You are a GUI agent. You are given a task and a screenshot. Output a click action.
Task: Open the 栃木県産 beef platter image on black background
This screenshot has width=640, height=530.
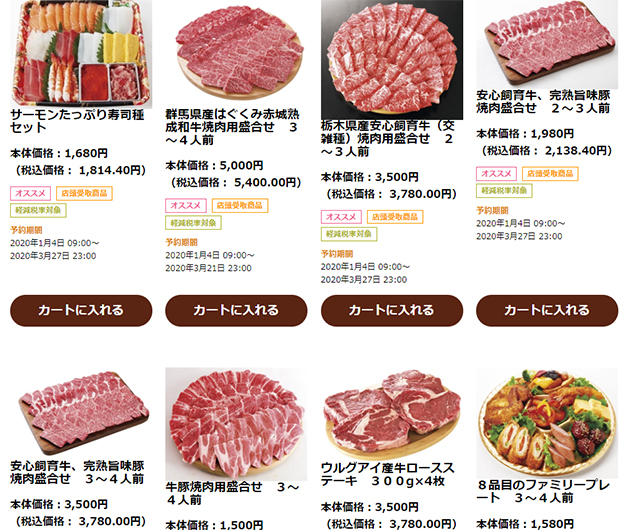(392, 60)
